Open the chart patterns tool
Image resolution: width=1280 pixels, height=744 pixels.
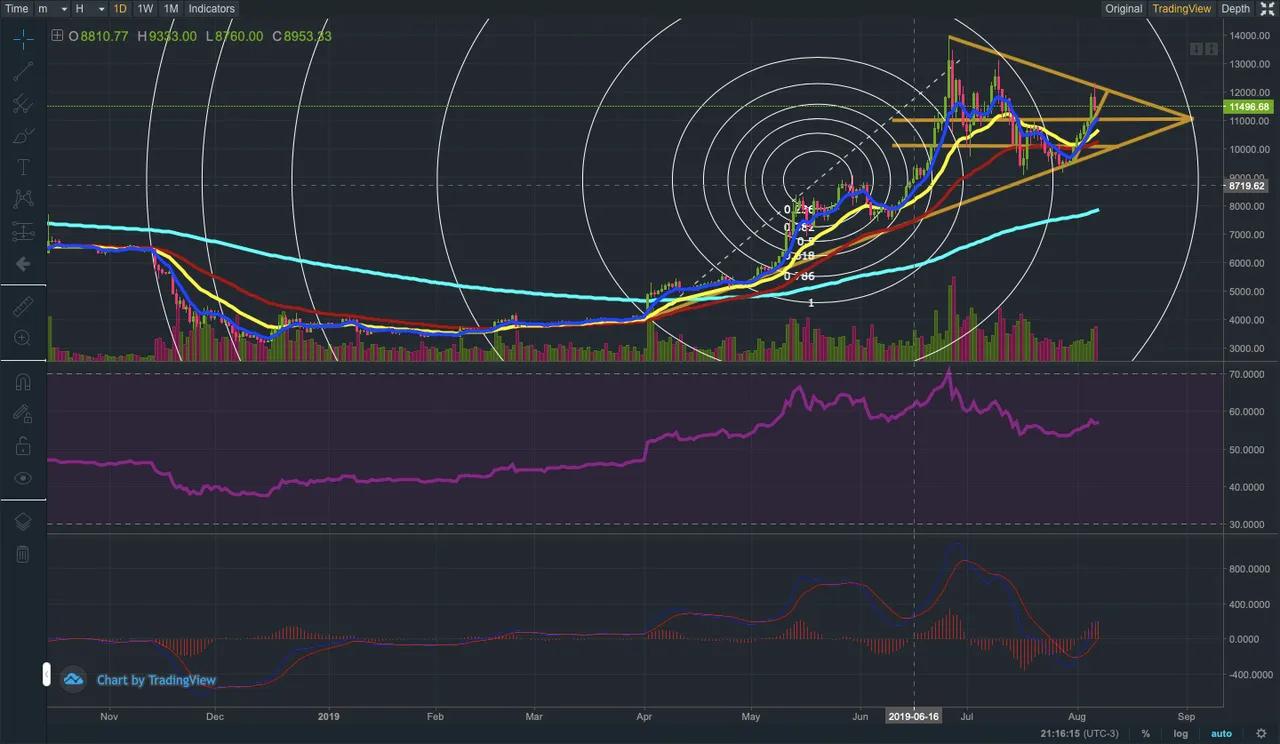[x=23, y=199]
